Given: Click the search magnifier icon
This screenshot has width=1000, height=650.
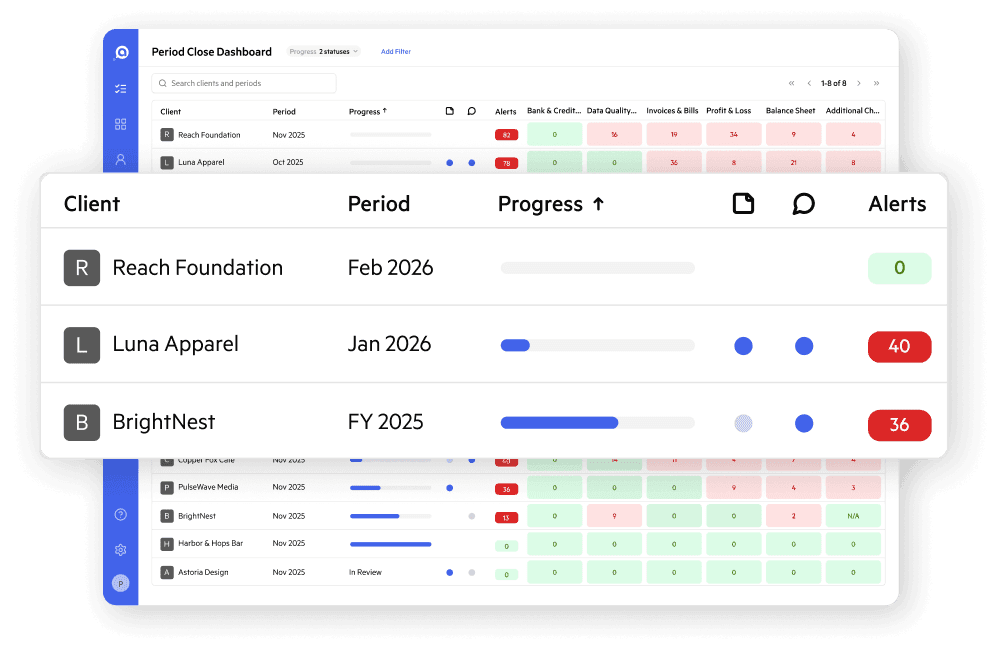Looking at the screenshot, I should pyautogui.click(x=163, y=83).
